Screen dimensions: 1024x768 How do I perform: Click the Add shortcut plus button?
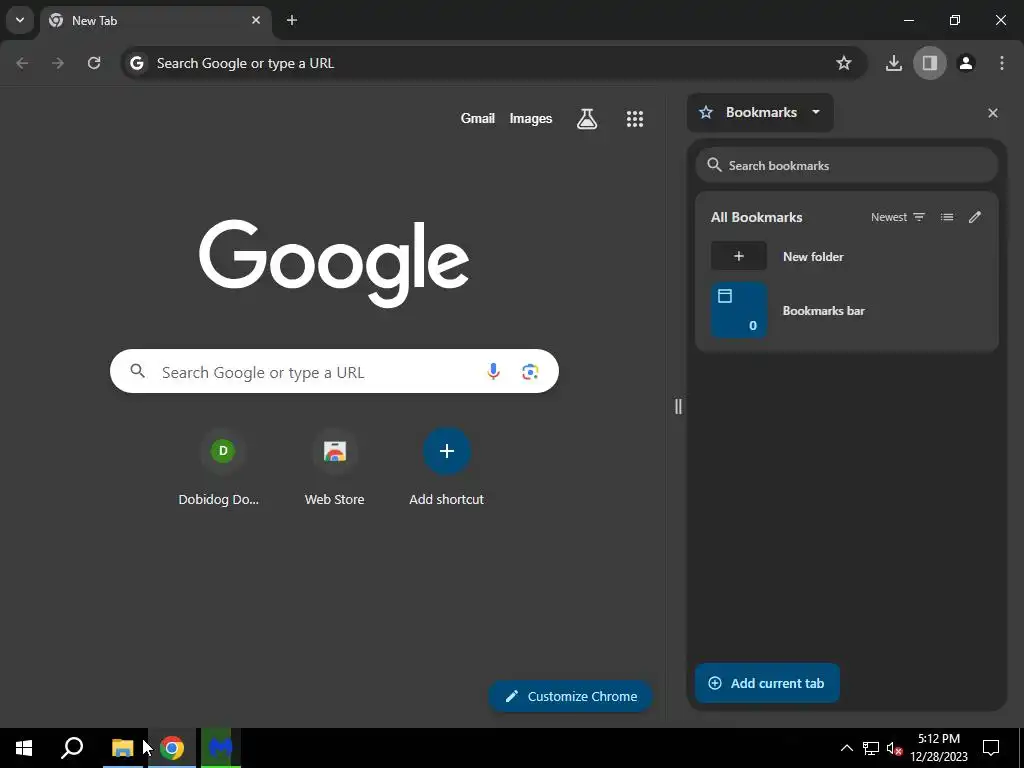coord(447,451)
